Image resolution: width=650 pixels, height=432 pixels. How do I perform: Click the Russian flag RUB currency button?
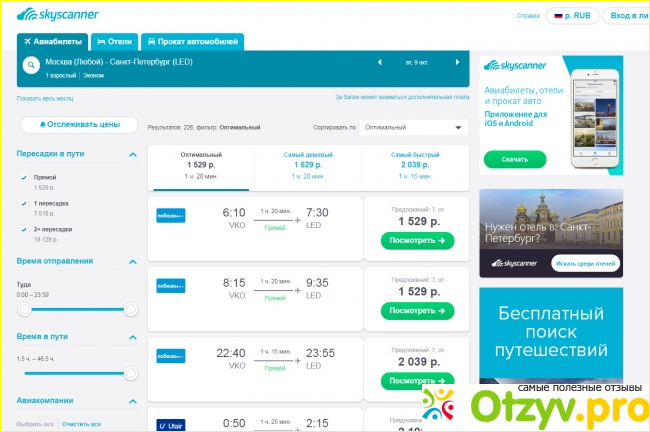[x=574, y=16]
